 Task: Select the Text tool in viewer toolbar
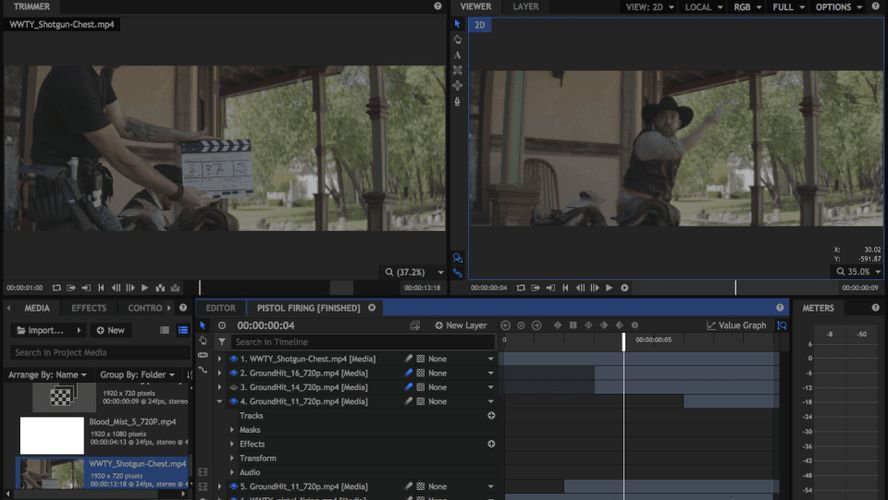pyautogui.click(x=458, y=55)
